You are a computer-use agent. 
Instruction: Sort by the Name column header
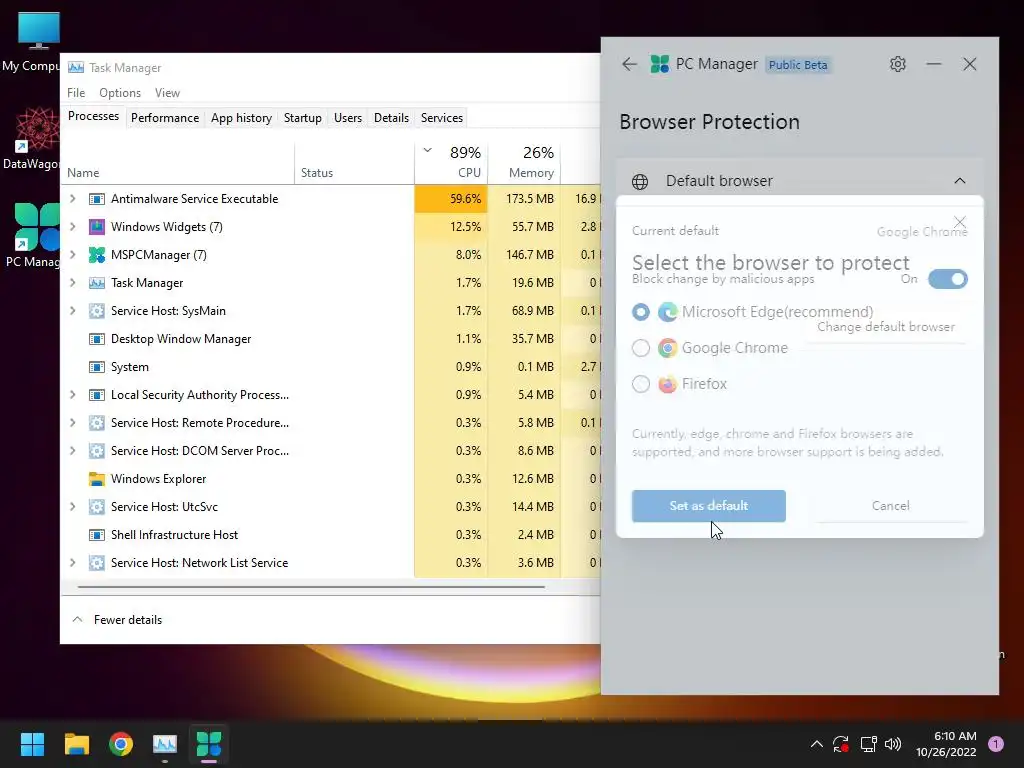pos(177,163)
